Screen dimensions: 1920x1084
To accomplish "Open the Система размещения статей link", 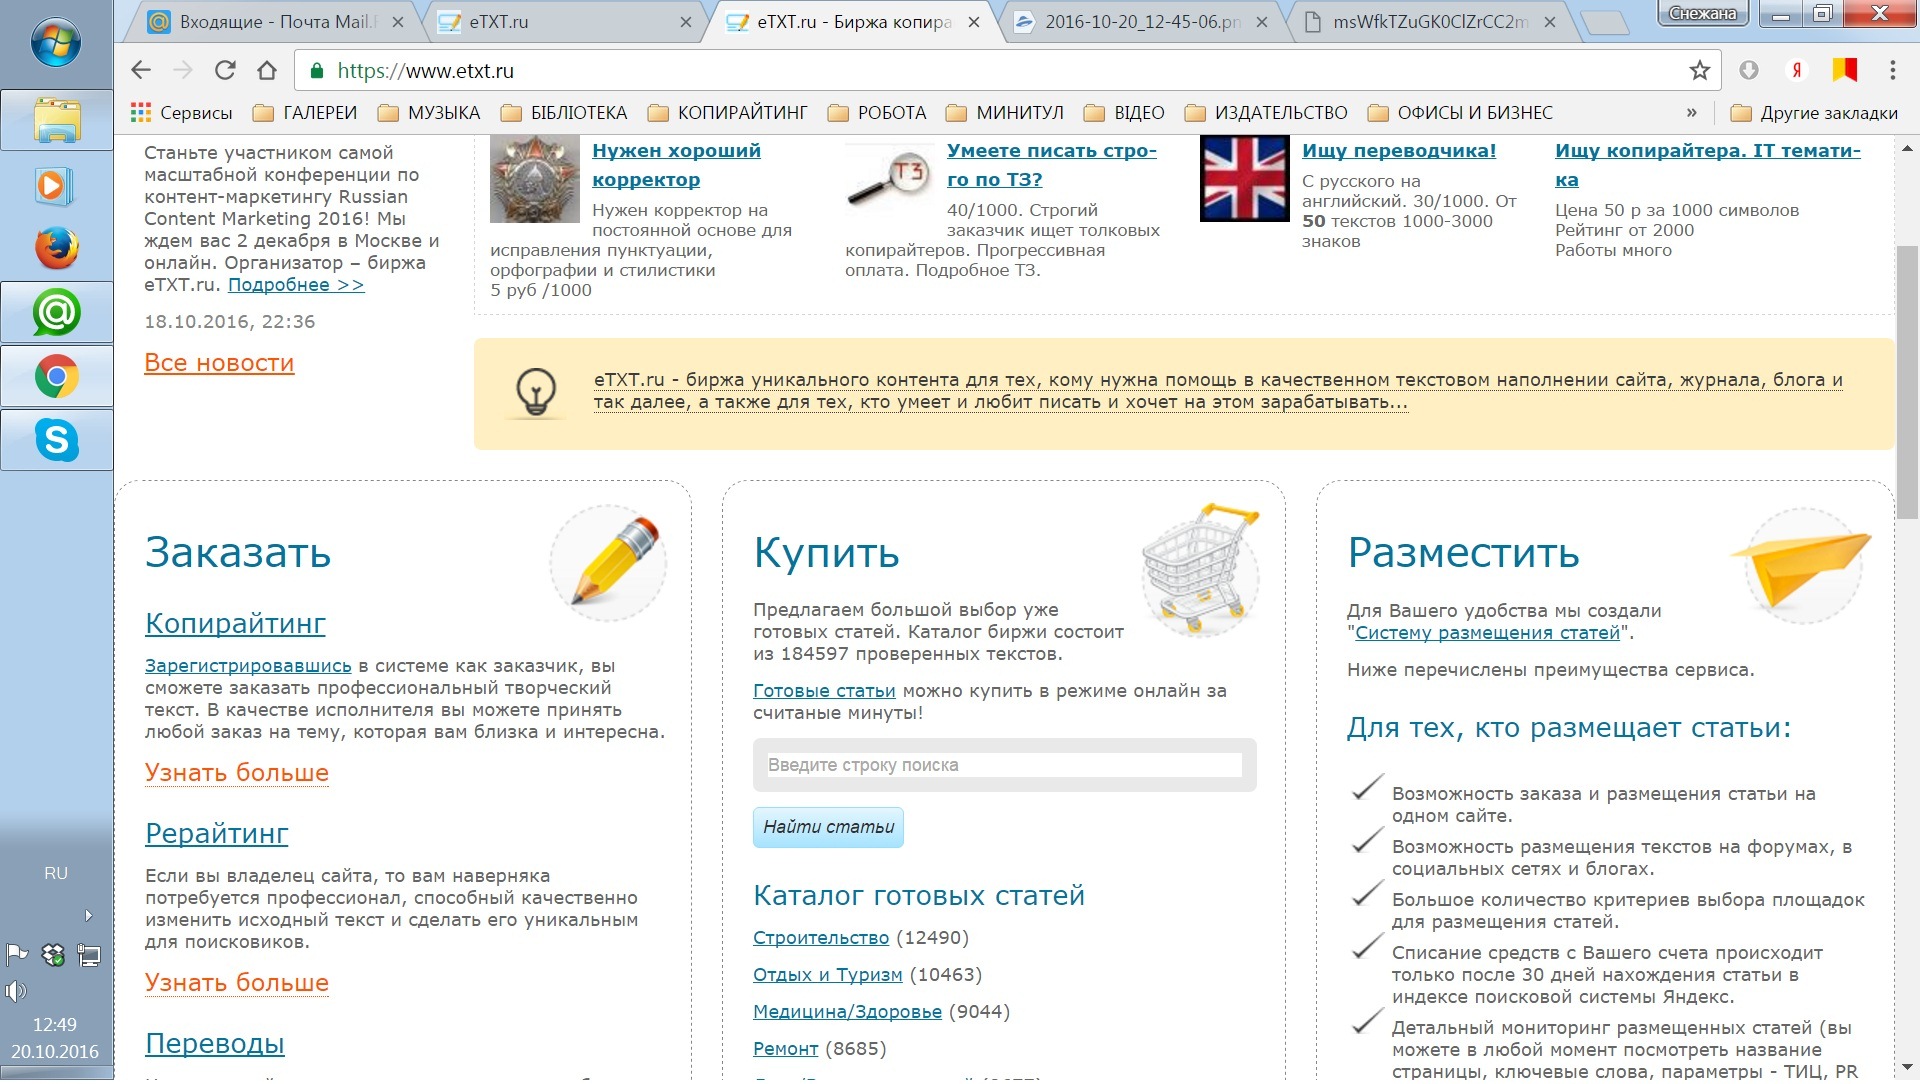I will pos(1487,633).
